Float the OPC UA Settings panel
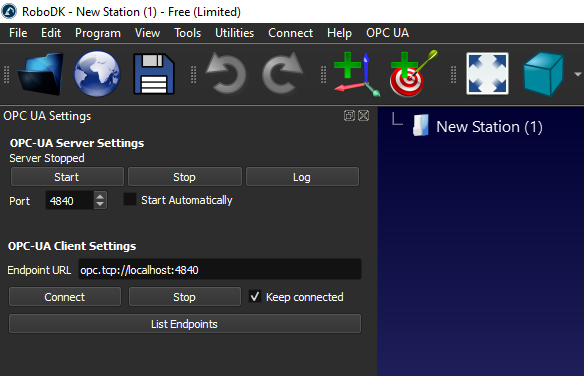The width and height of the screenshot is (584, 376). 349,116
